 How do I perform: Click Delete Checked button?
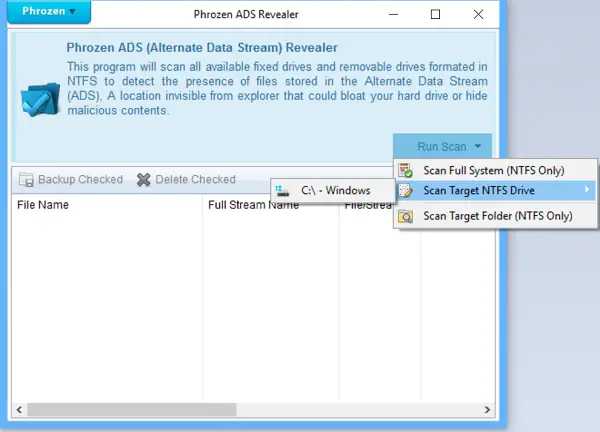pos(186,179)
